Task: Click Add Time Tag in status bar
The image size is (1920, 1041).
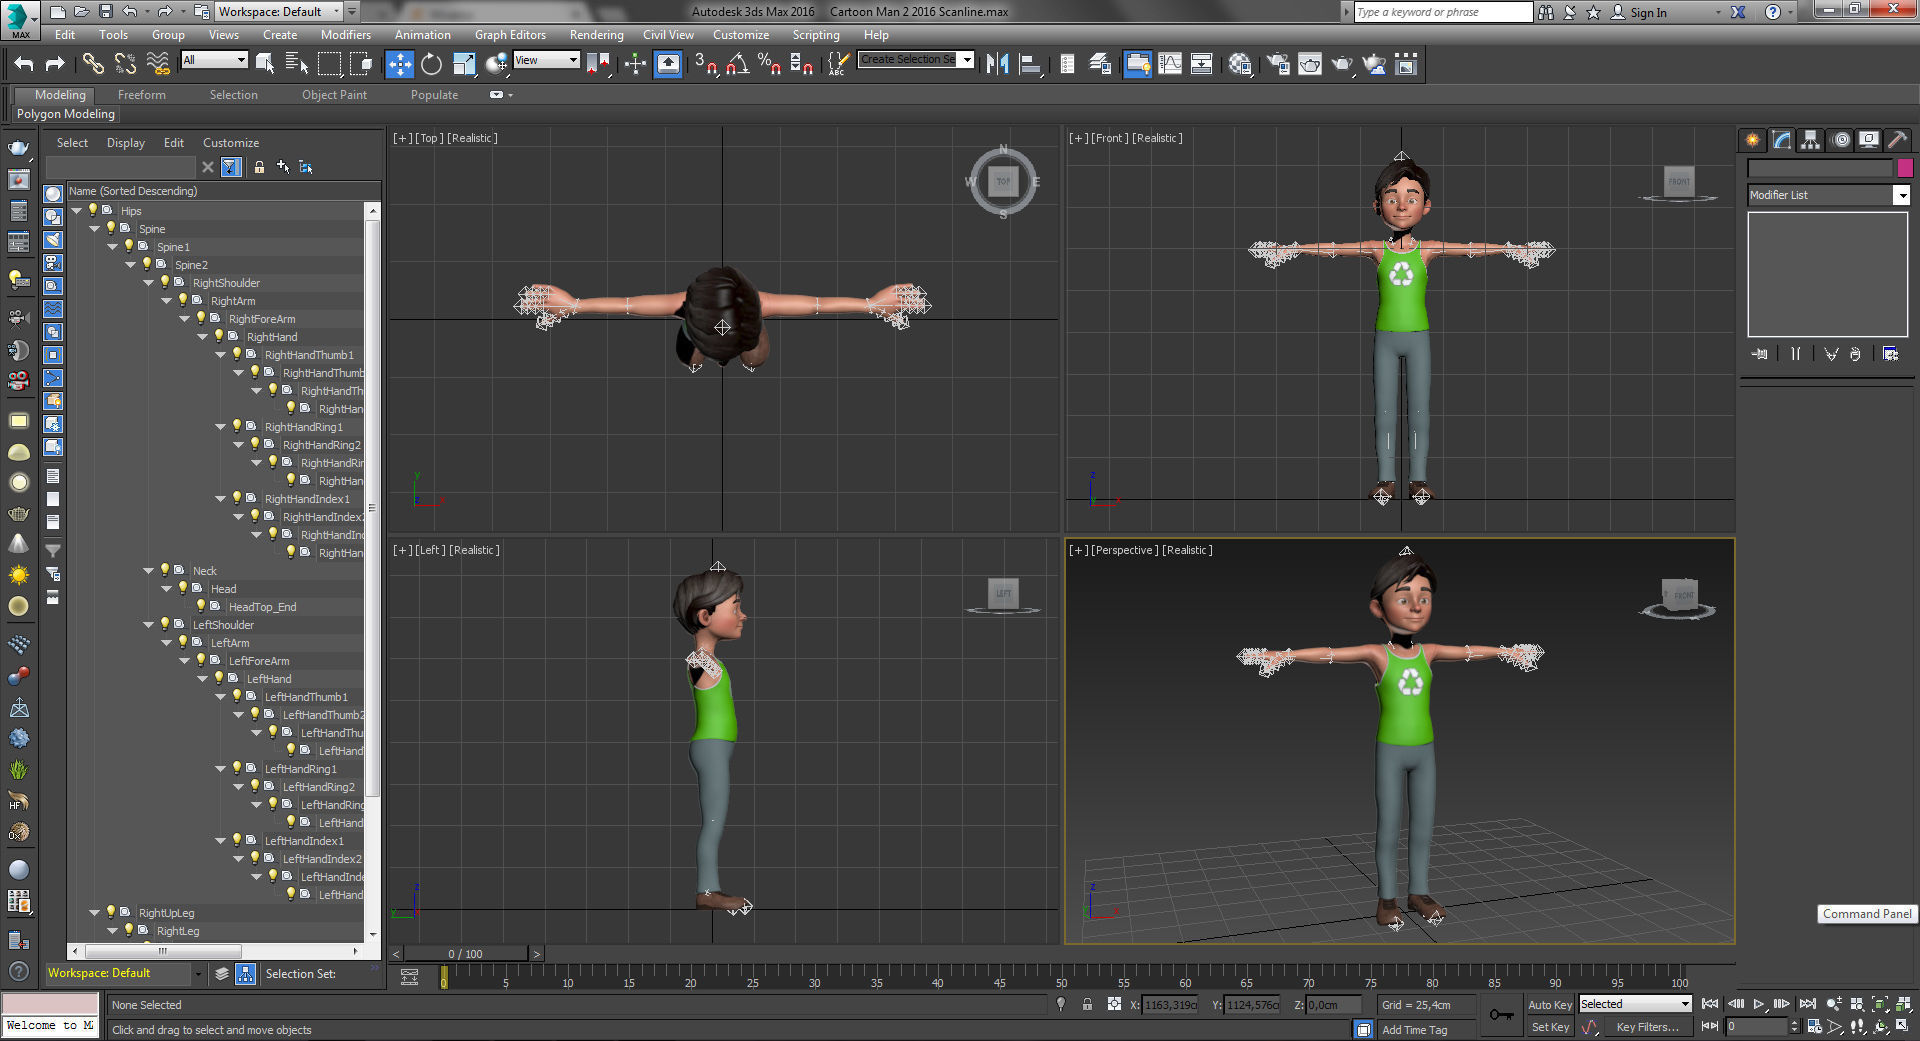Action: [1414, 1030]
